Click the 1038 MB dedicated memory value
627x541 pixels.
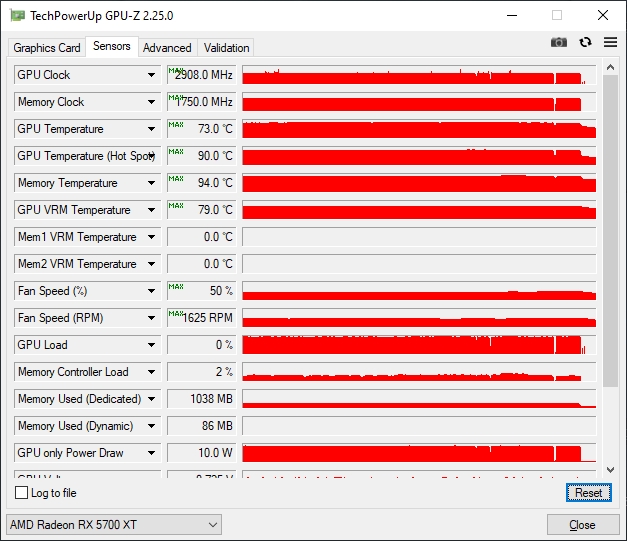click(x=202, y=399)
